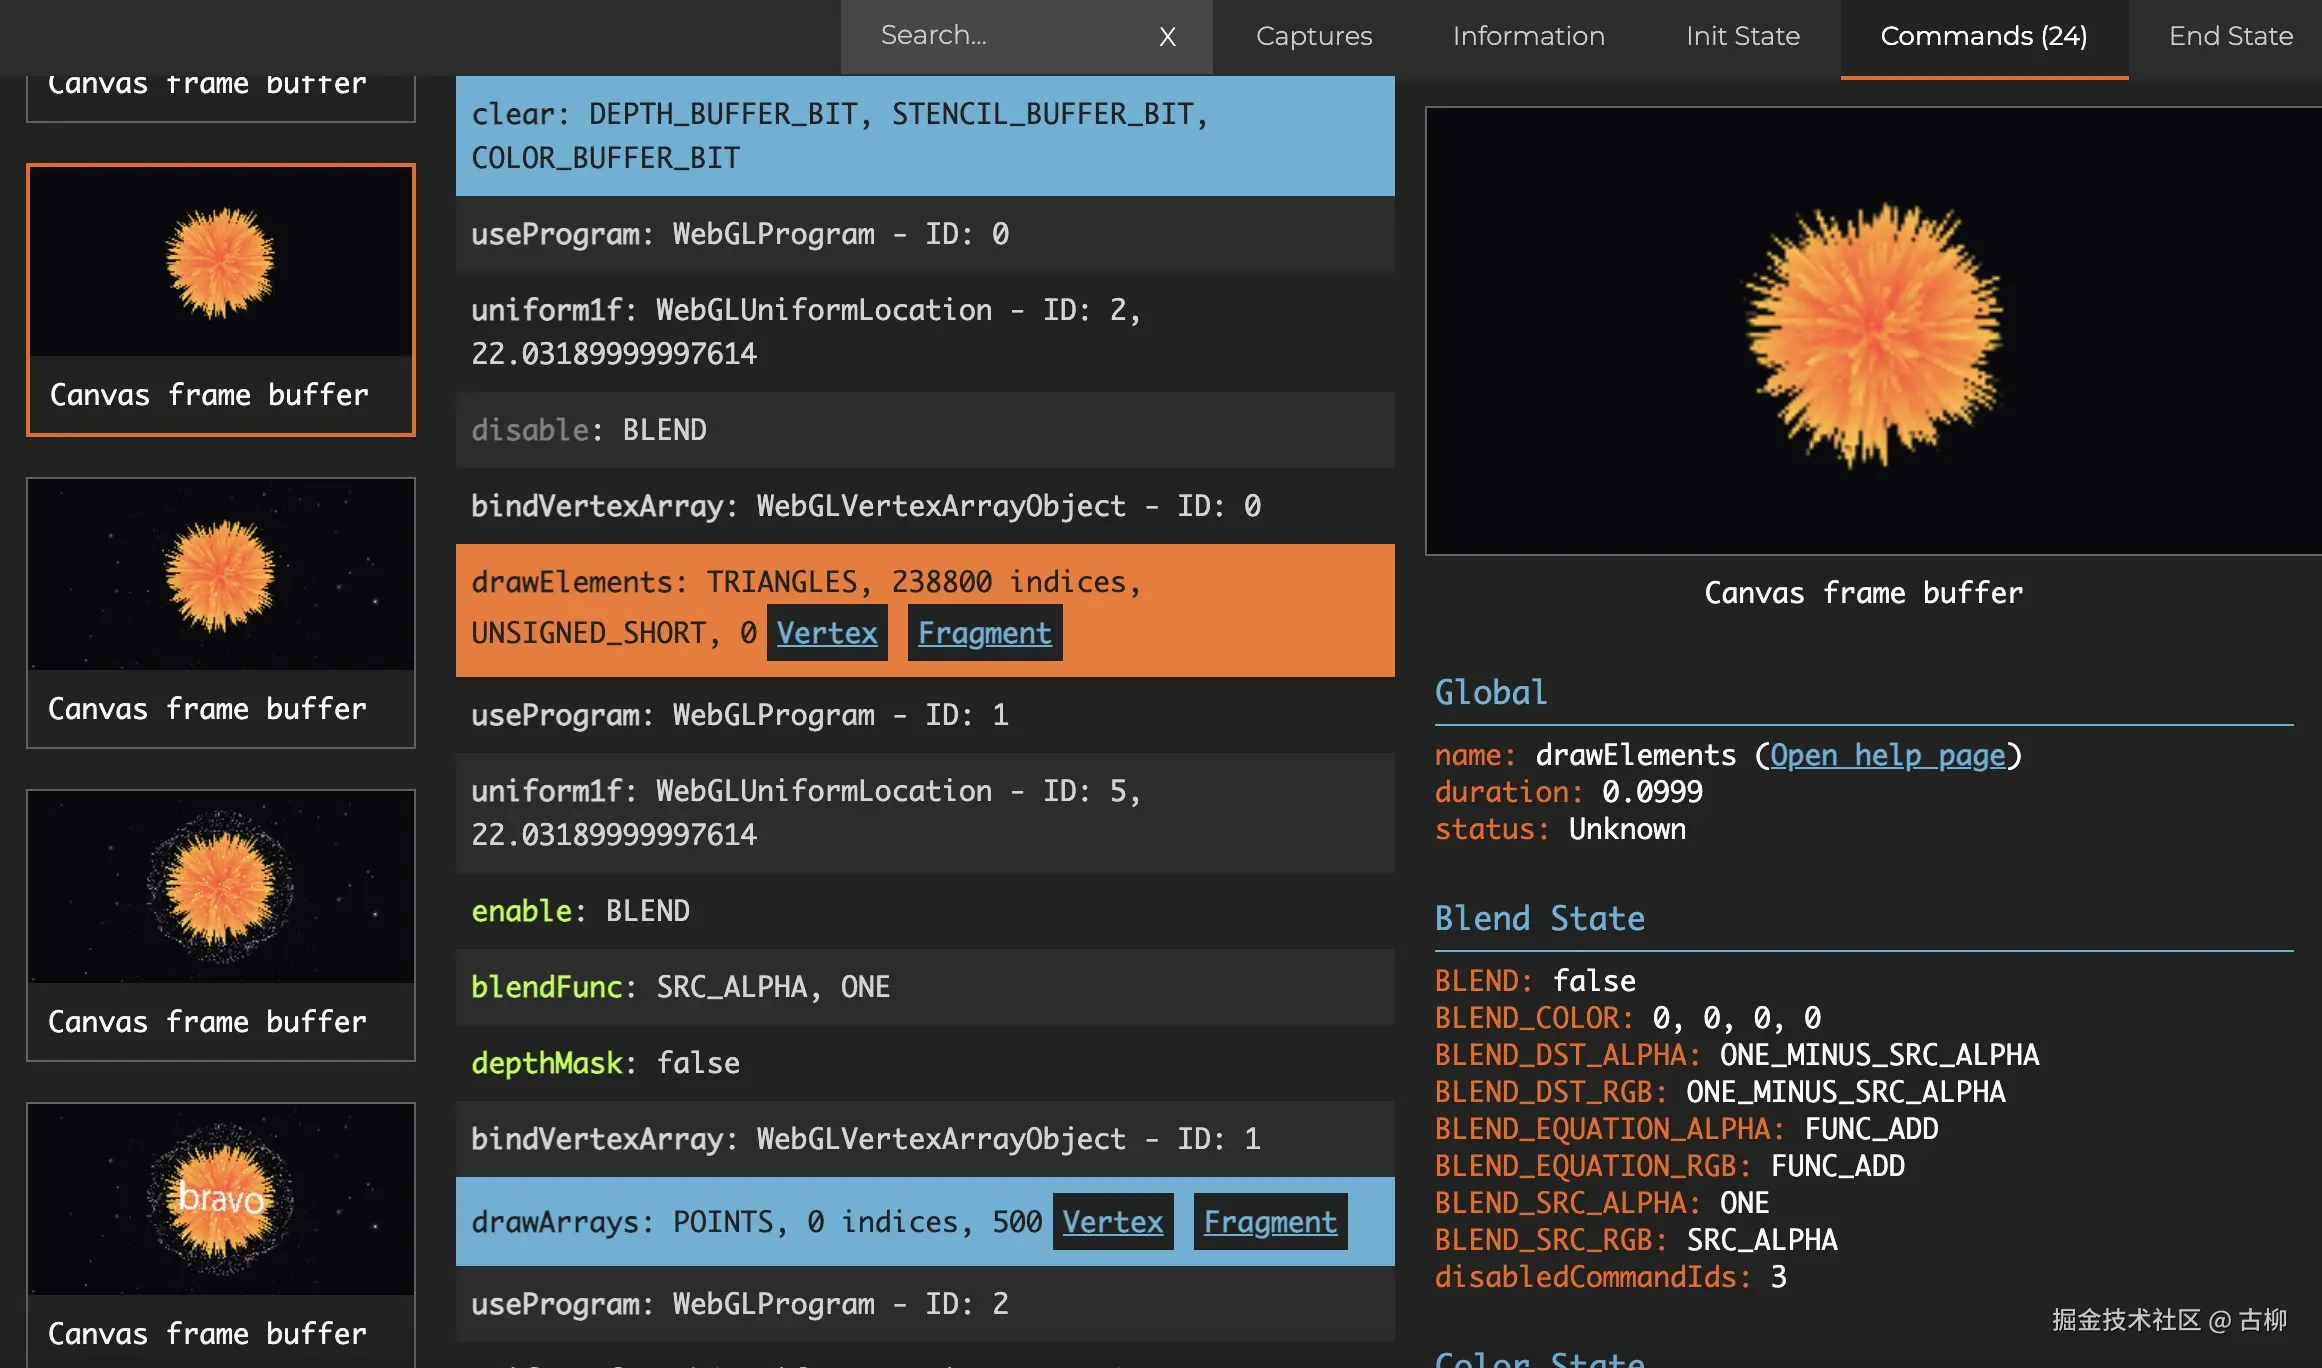Open Vertex shader link for drawArrays

1112,1222
